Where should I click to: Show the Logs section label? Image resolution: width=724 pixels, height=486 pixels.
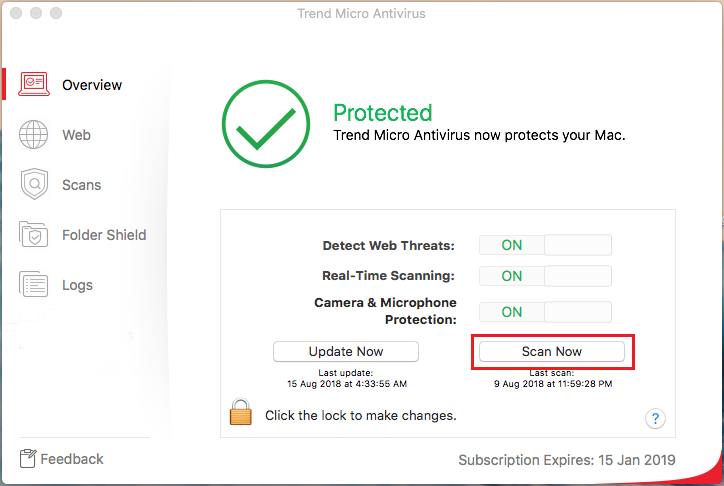[x=78, y=285]
